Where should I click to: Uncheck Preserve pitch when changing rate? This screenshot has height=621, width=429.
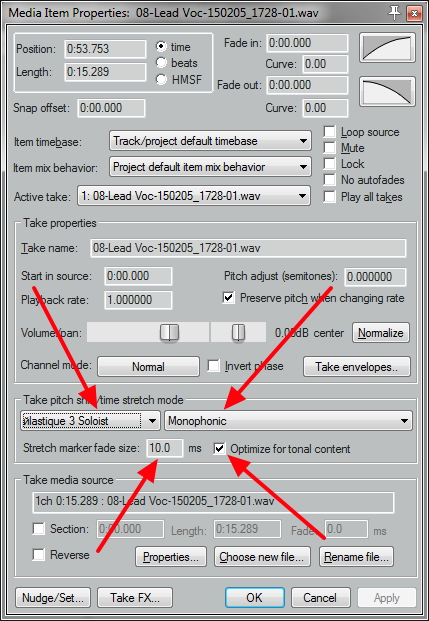point(229,298)
